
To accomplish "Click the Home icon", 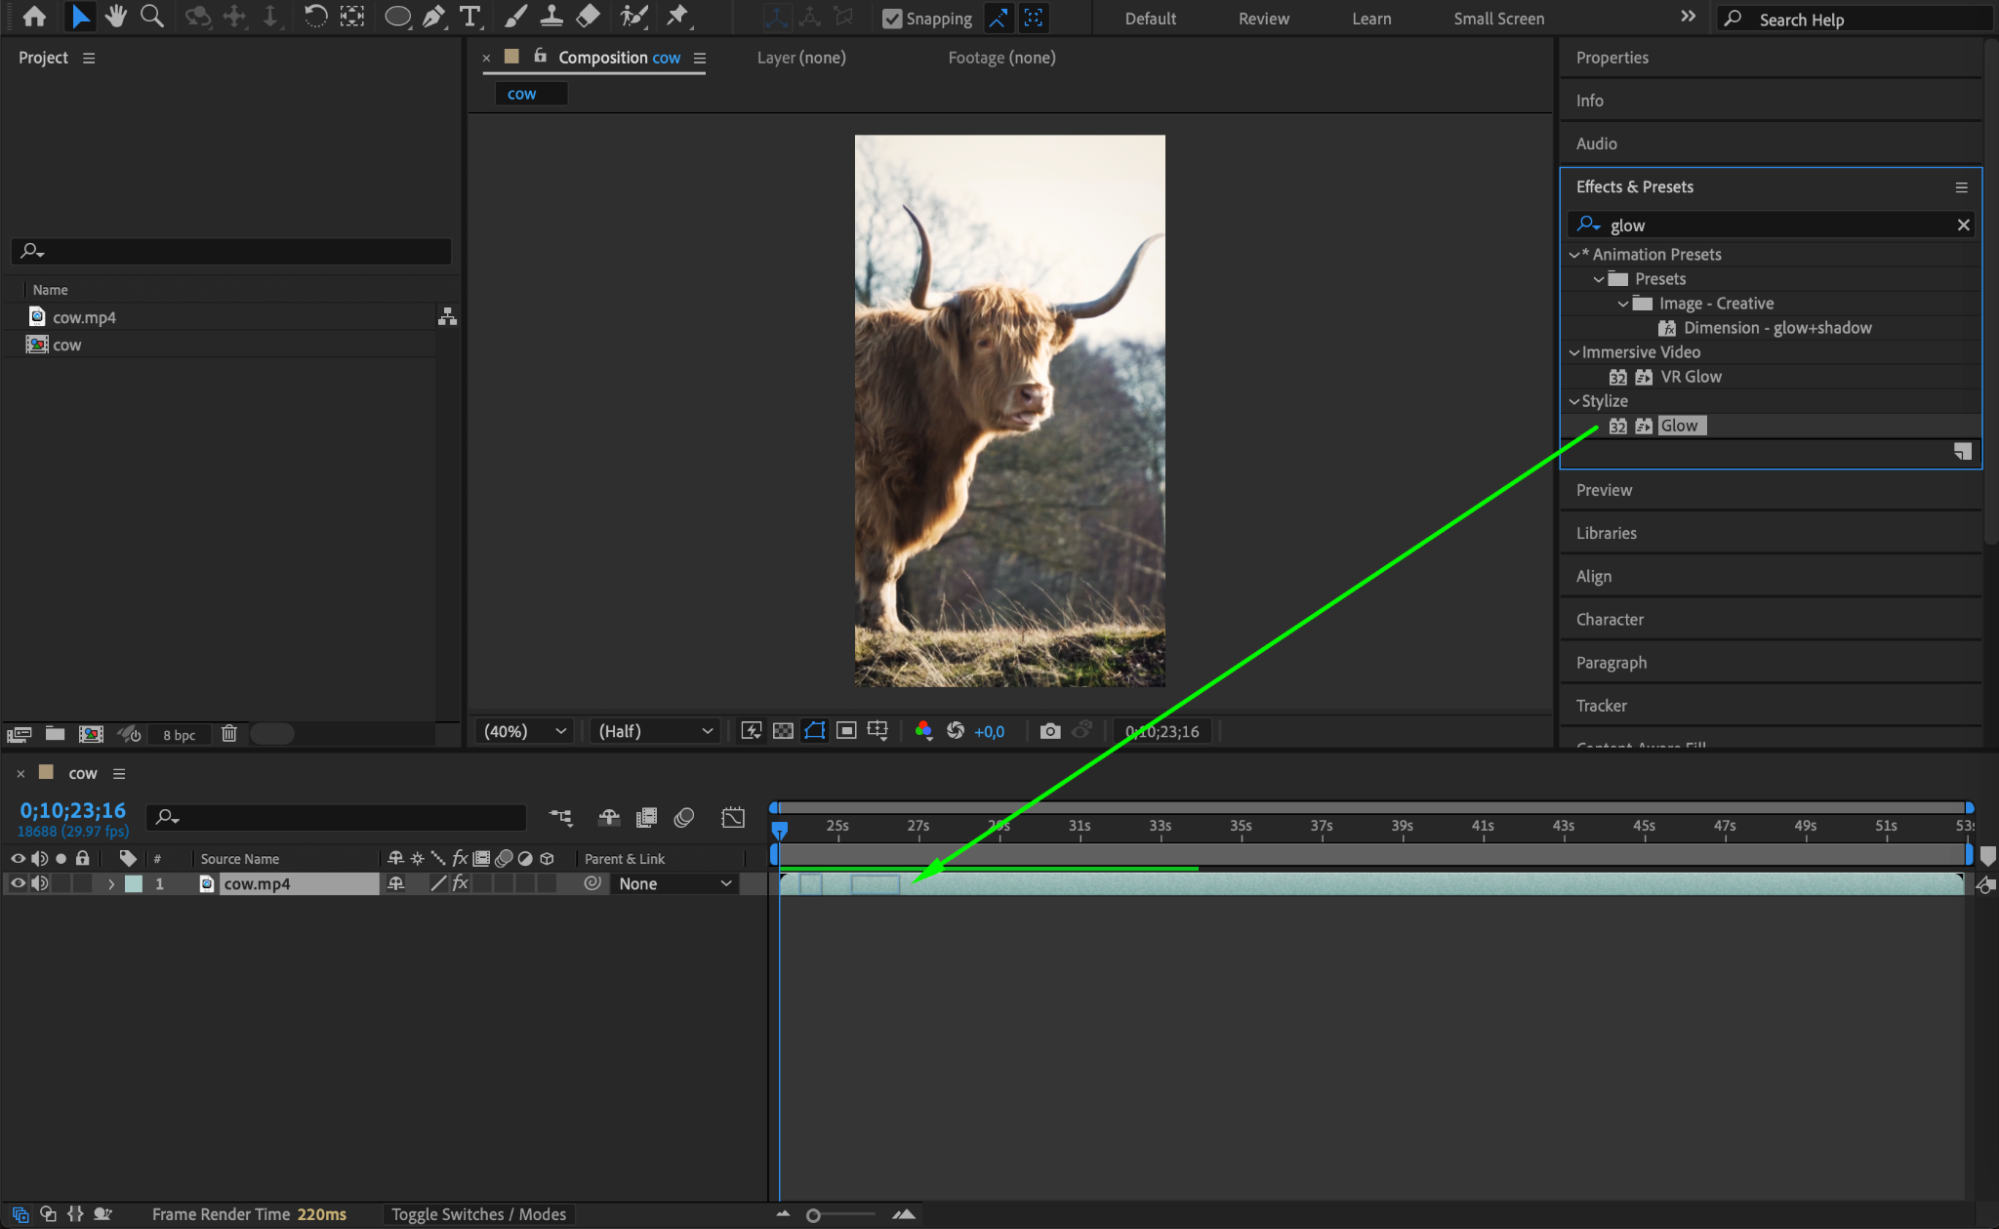I will tap(34, 16).
